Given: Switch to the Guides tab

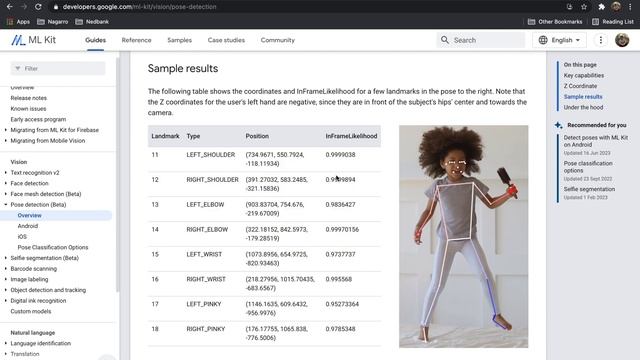Looking at the screenshot, I should click(x=96, y=40).
